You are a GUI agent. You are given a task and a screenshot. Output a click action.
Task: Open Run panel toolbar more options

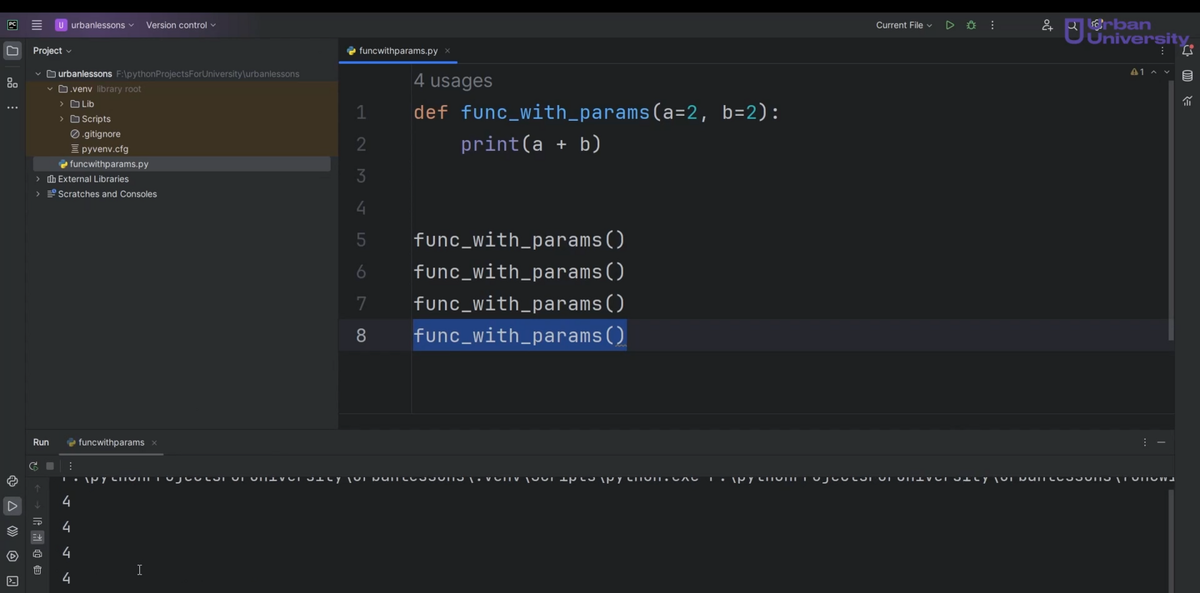click(70, 466)
